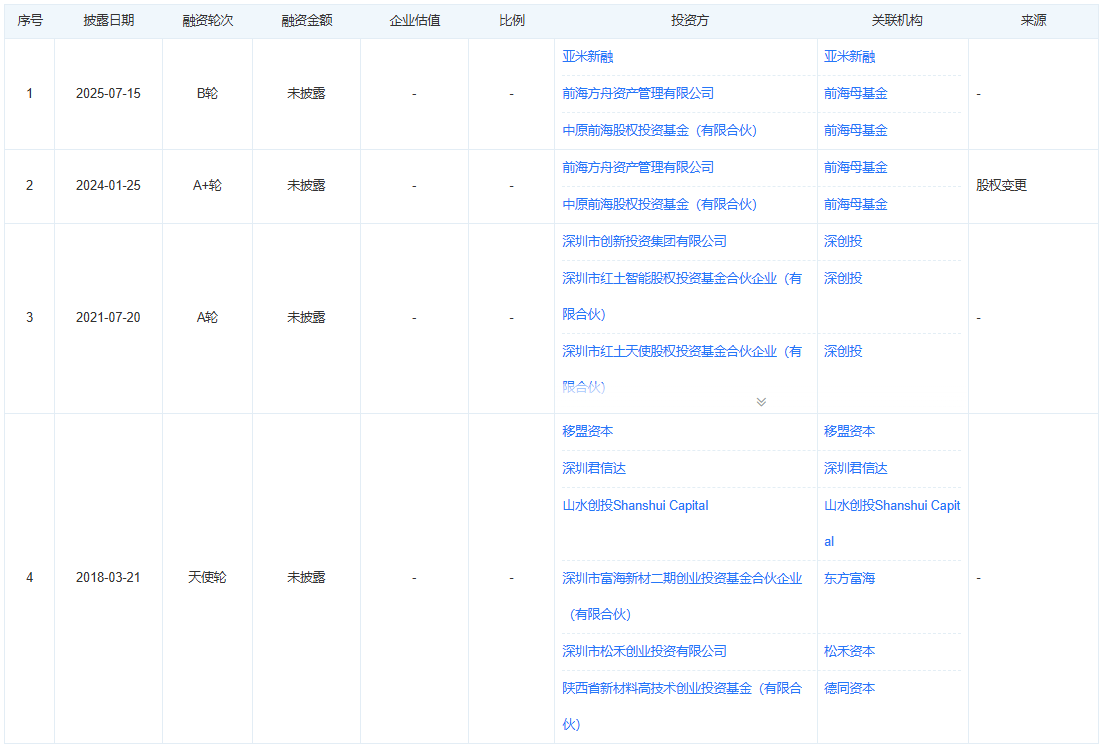Open 深圳君信达 in the 关联机构 column
Image resolution: width=1103 pixels, height=750 pixels.
(855, 468)
